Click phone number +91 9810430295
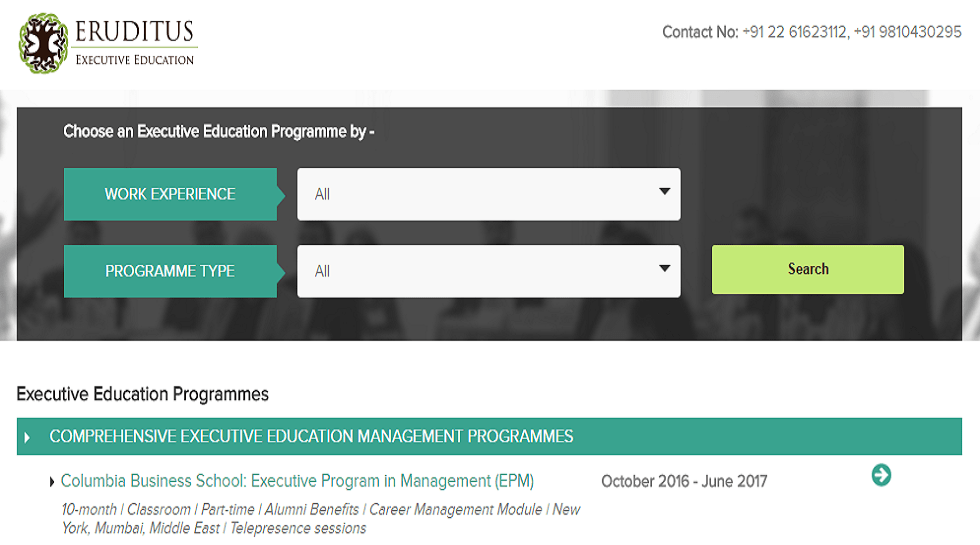 click(x=908, y=32)
